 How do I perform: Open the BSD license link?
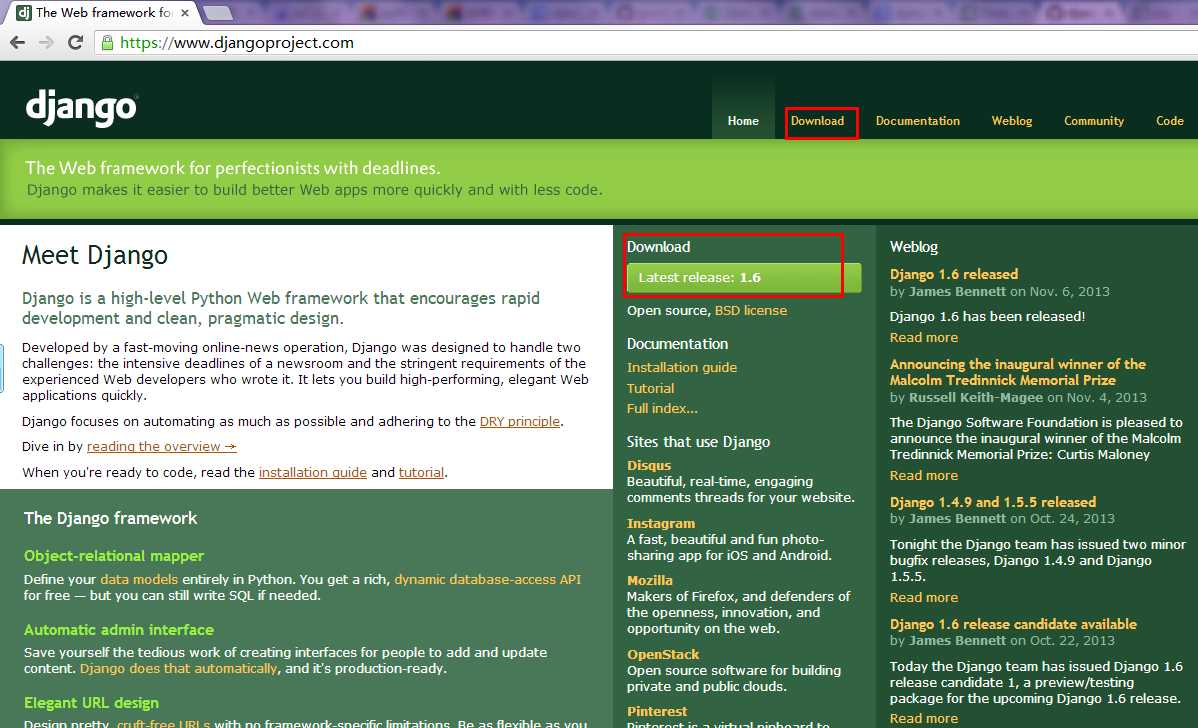point(750,311)
